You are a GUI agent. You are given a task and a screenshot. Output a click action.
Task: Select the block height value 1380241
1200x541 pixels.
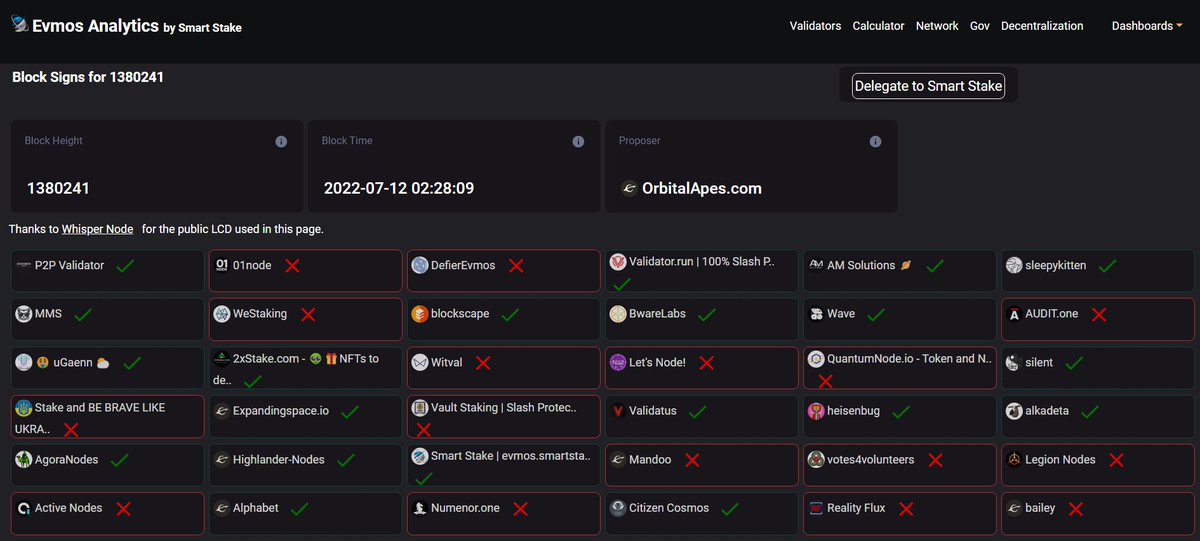click(x=58, y=188)
